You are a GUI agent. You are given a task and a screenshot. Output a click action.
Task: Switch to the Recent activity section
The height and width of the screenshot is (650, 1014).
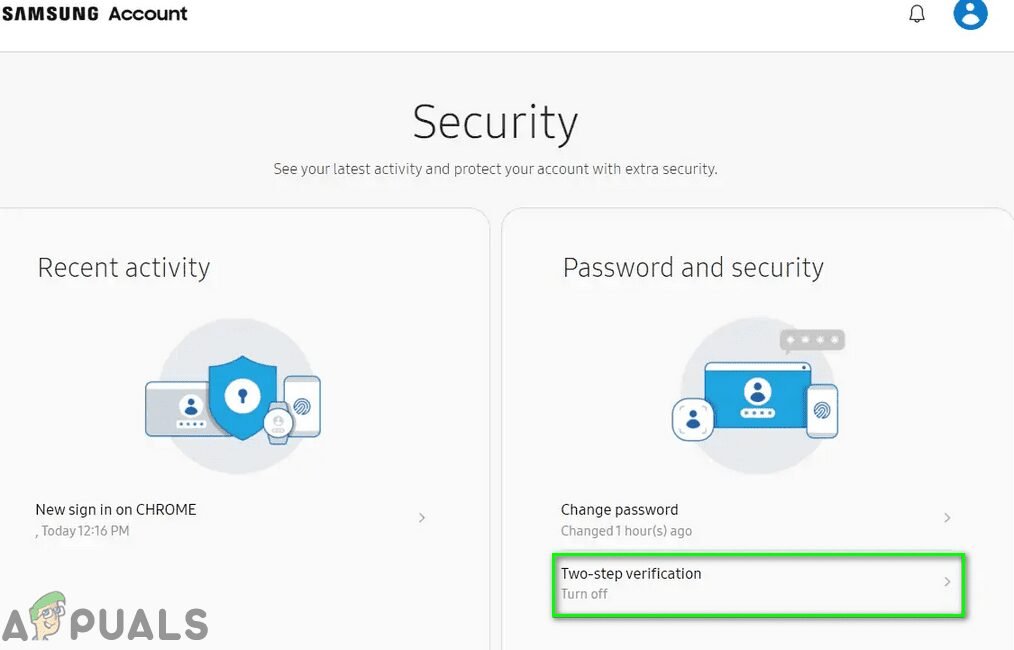(x=123, y=267)
